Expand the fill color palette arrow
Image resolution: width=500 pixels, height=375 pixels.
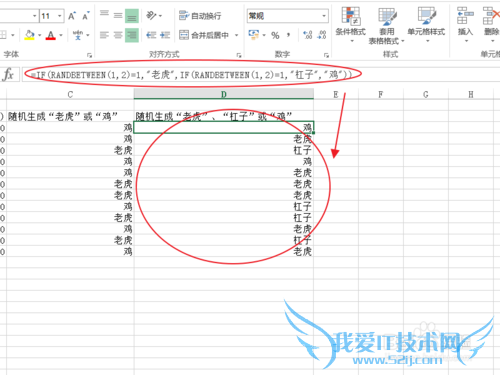(x=39, y=35)
